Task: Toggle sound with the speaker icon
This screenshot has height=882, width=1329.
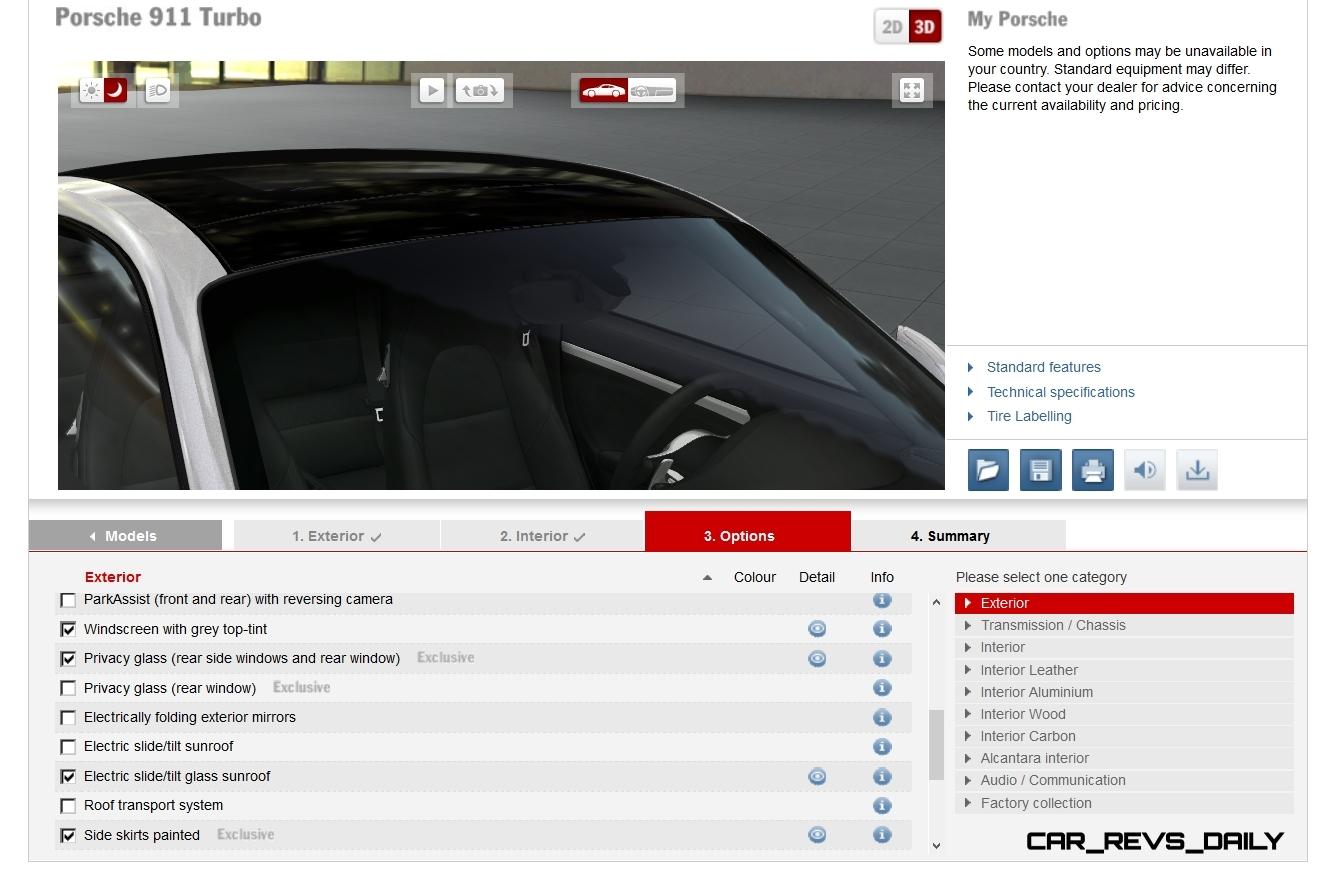Action: [1145, 470]
